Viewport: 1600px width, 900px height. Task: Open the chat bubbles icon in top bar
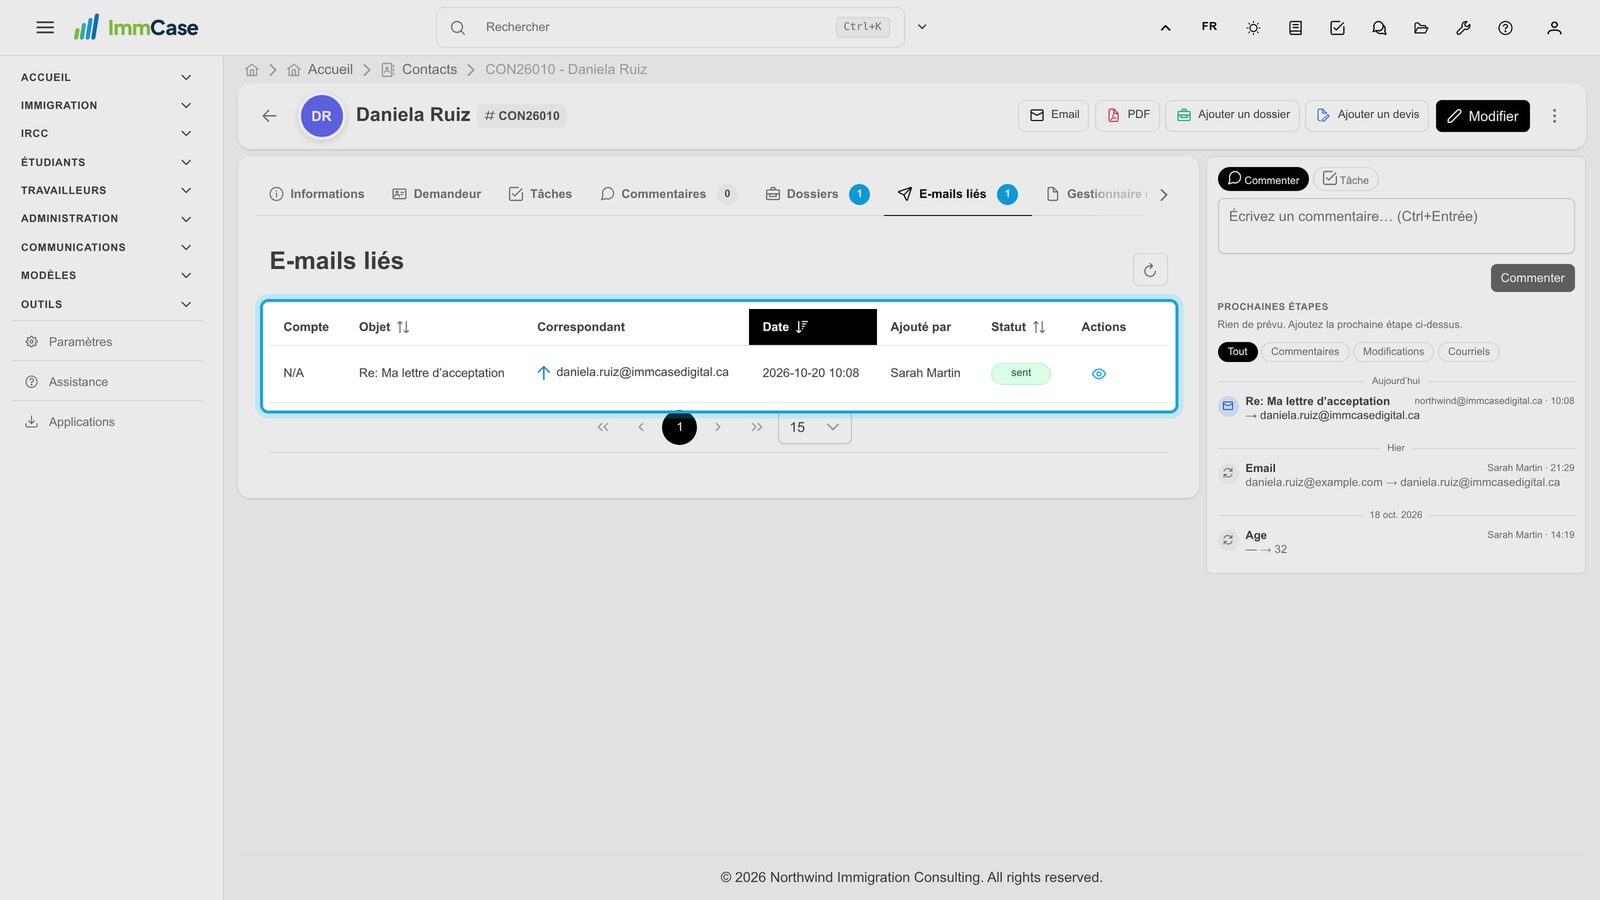coord(1379,28)
